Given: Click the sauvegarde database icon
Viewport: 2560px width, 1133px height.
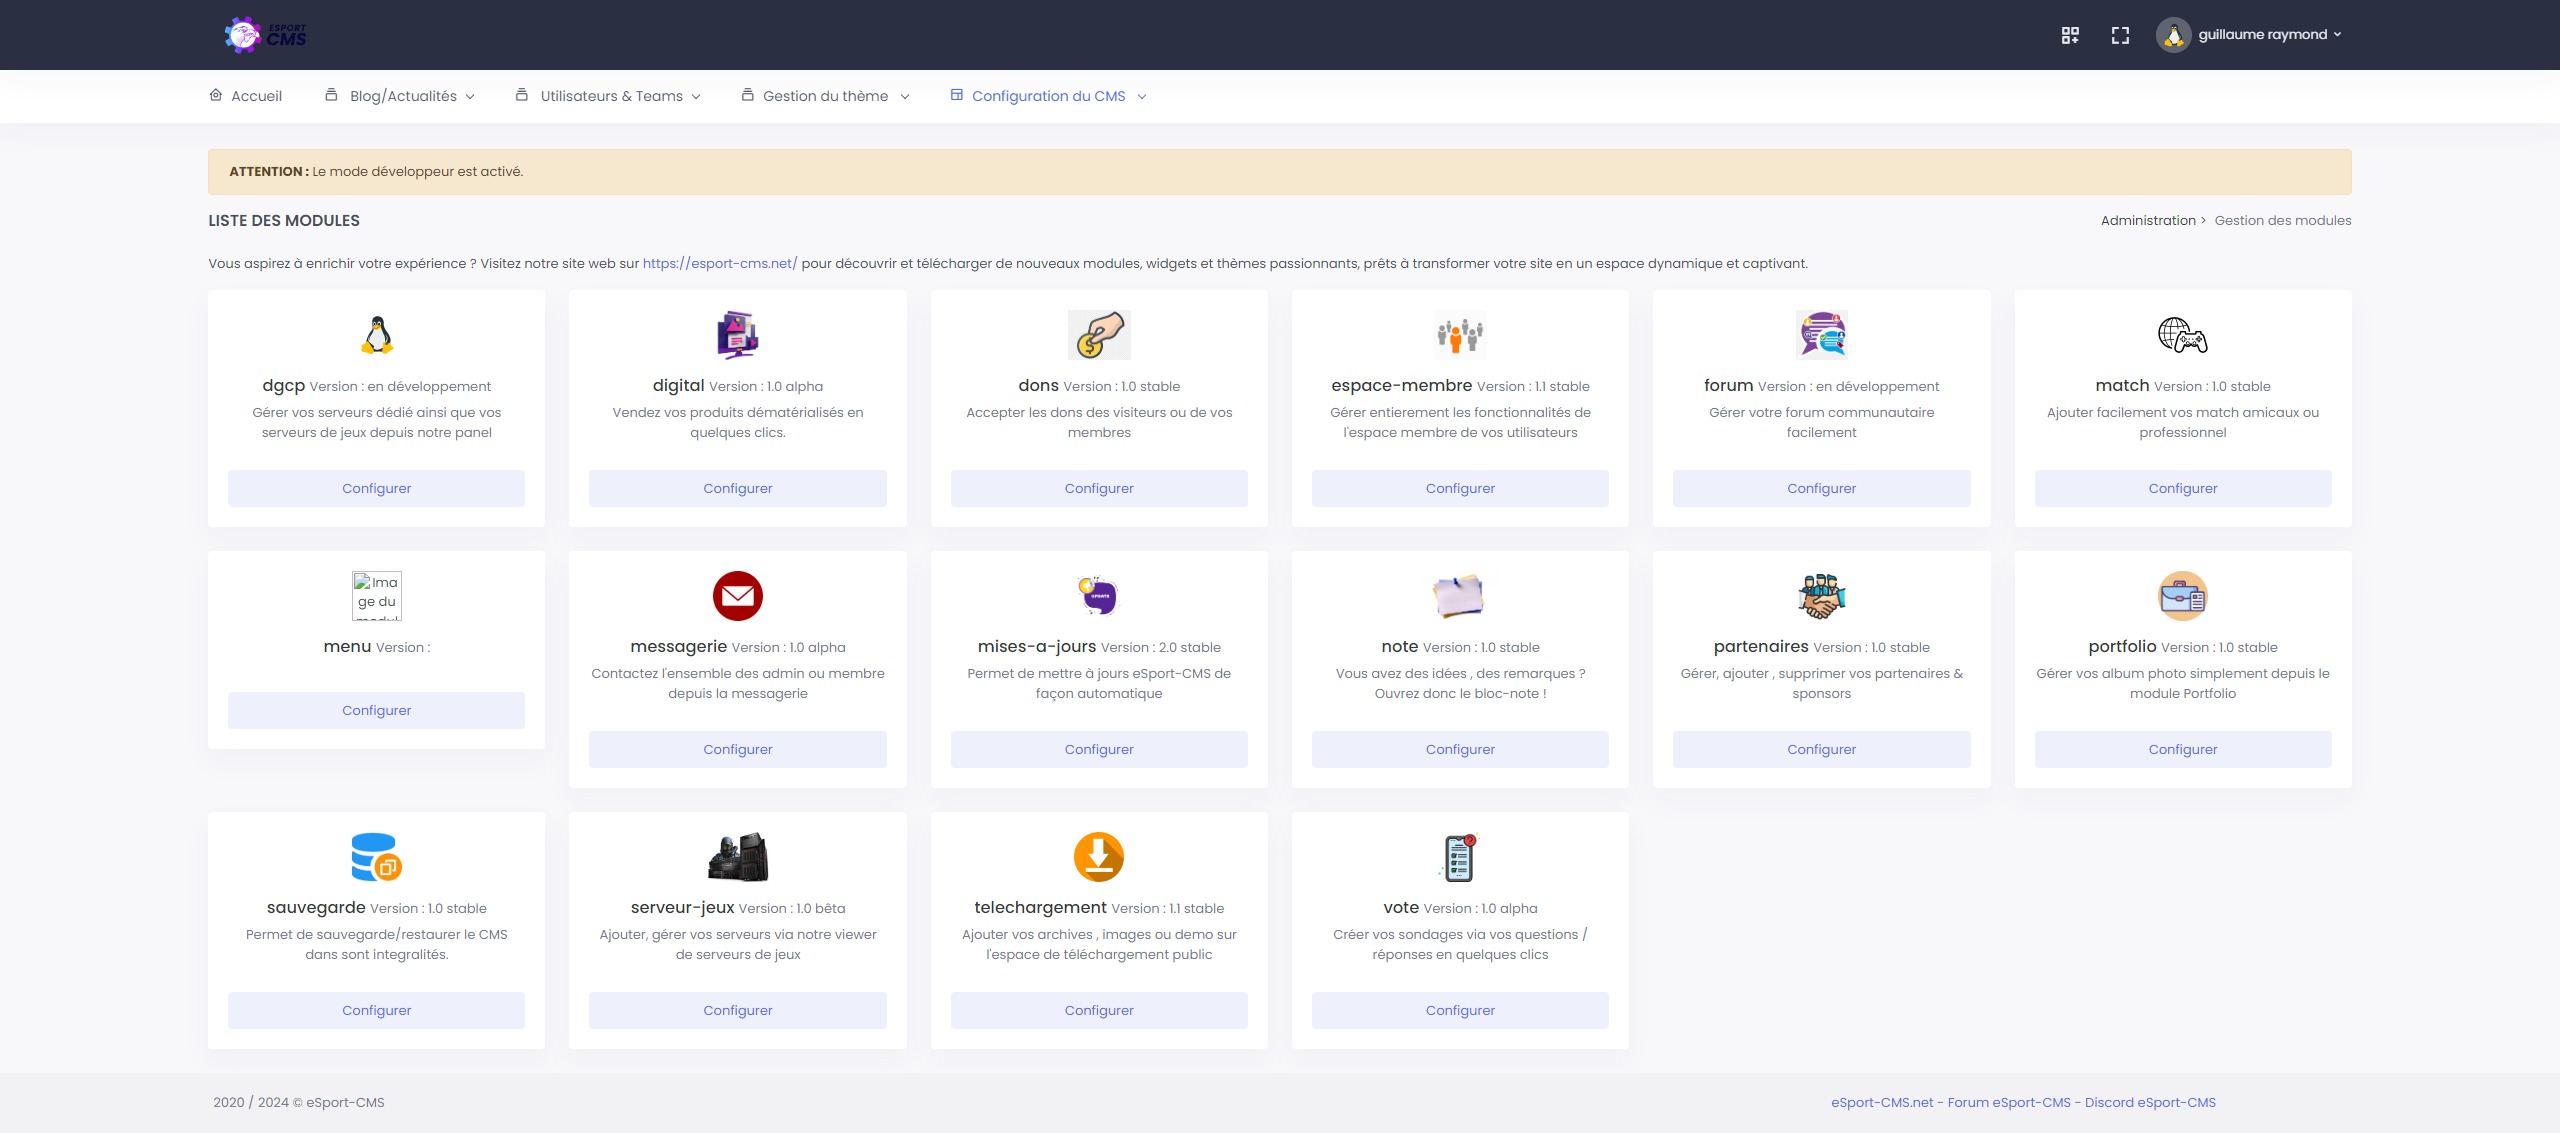Looking at the screenshot, I should (x=377, y=857).
